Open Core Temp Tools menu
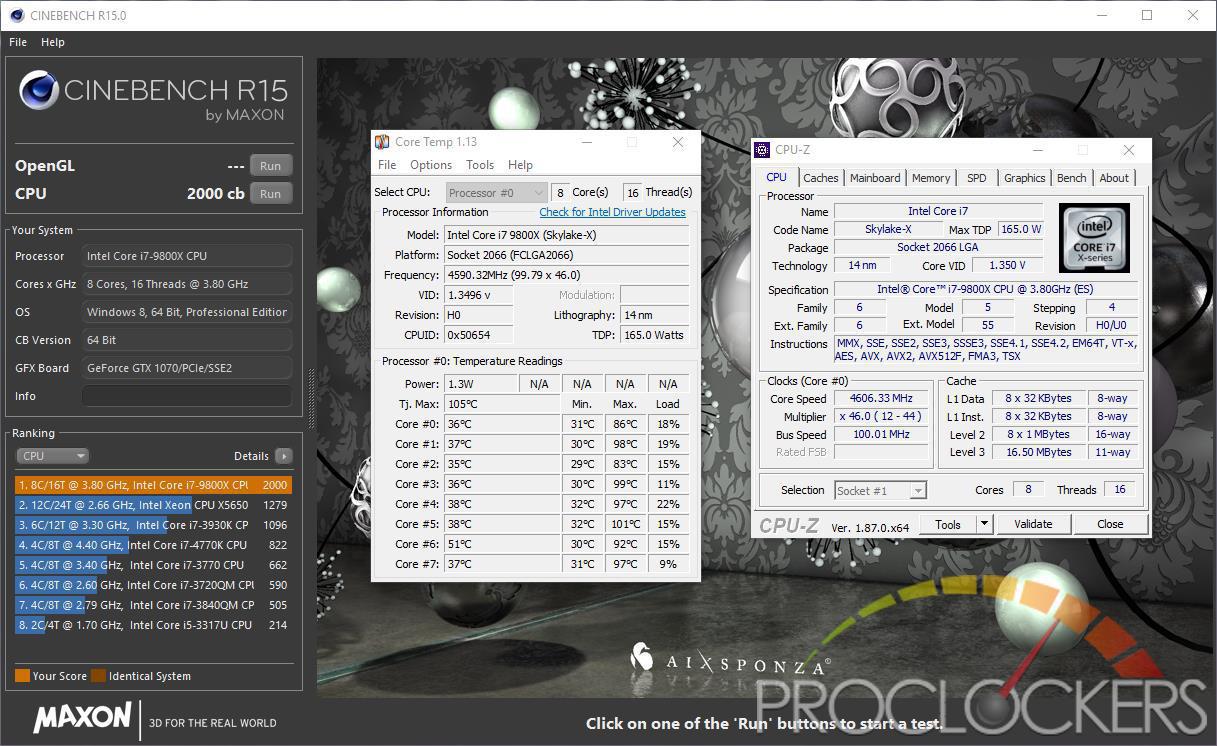1217x746 pixels. click(480, 165)
